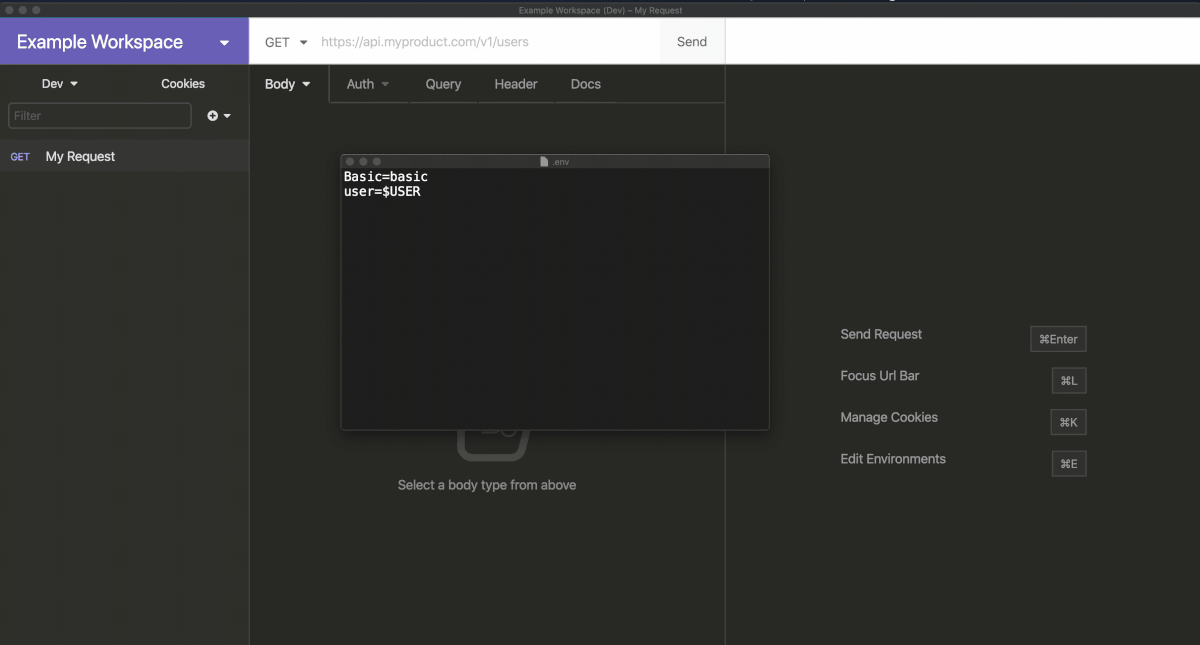Switch to the Docs tab
The image size is (1200, 645).
(x=586, y=84)
